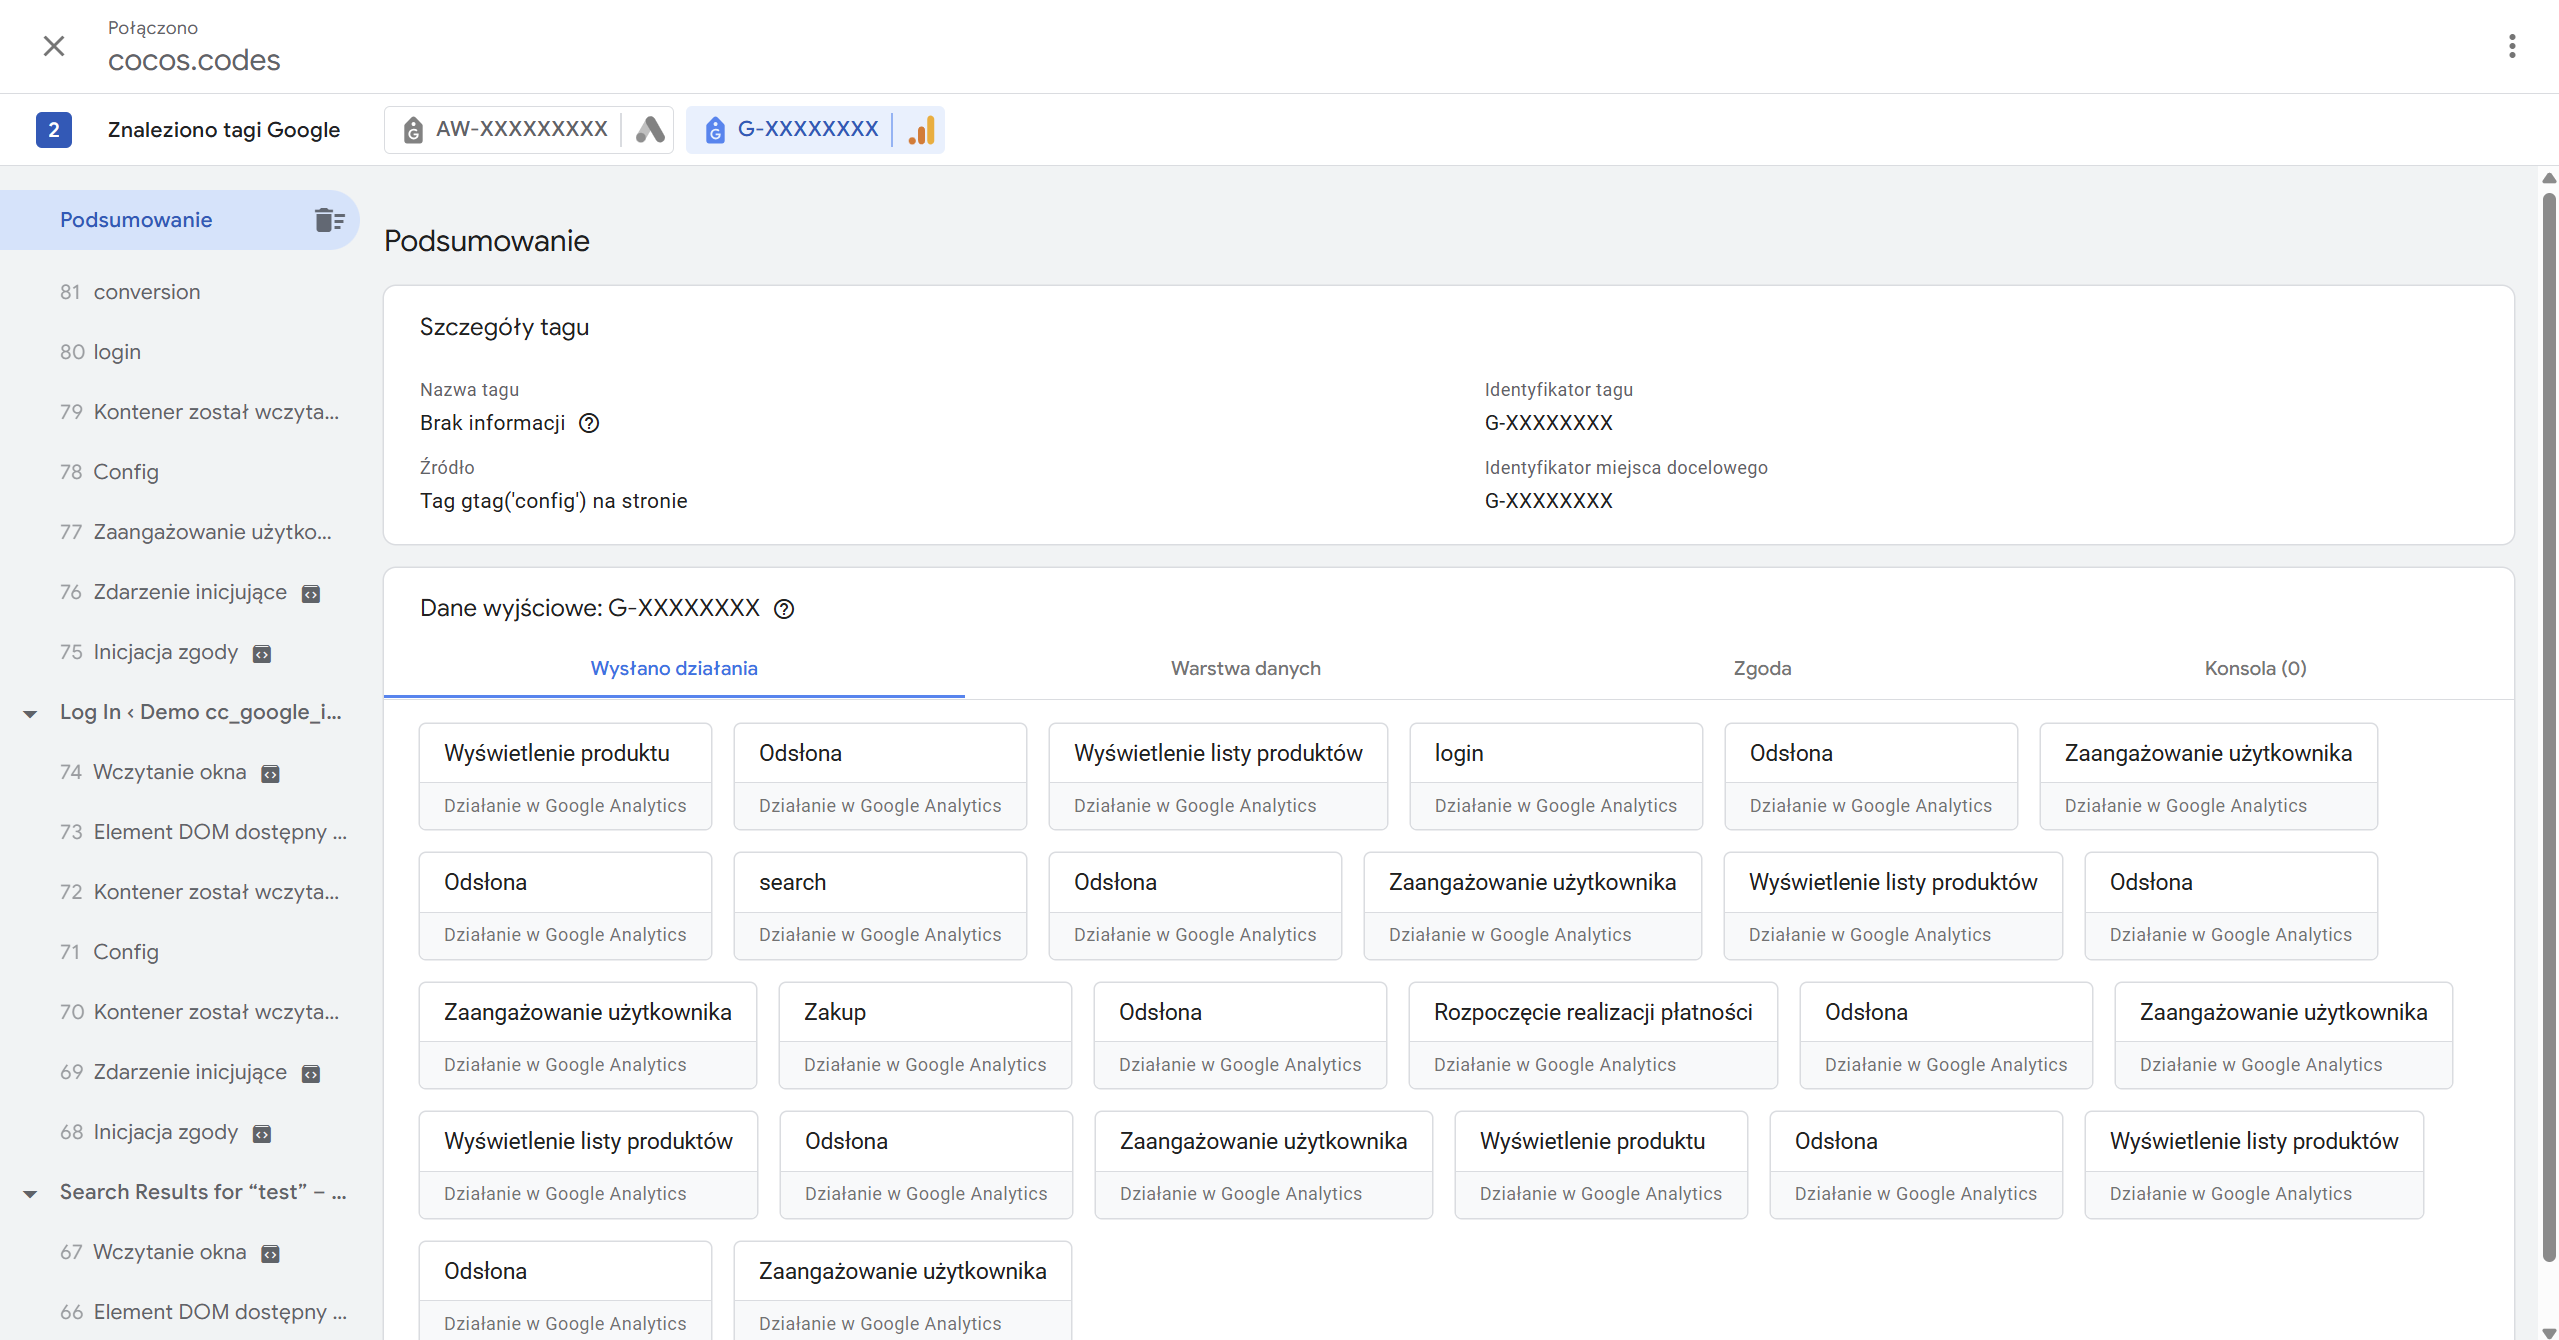Collapse the Log In page group
This screenshot has height=1340, width=2559.
tap(30, 713)
